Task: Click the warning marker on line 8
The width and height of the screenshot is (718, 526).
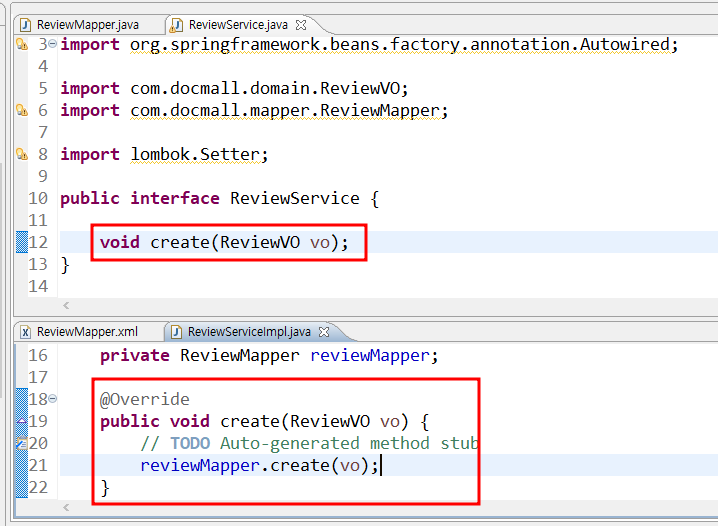Action: pos(22,154)
